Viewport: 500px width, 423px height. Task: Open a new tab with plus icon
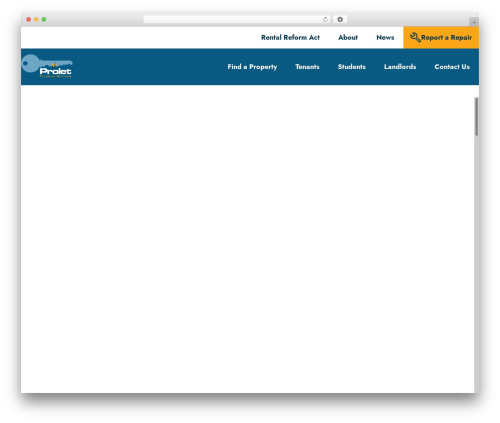coord(474,22)
